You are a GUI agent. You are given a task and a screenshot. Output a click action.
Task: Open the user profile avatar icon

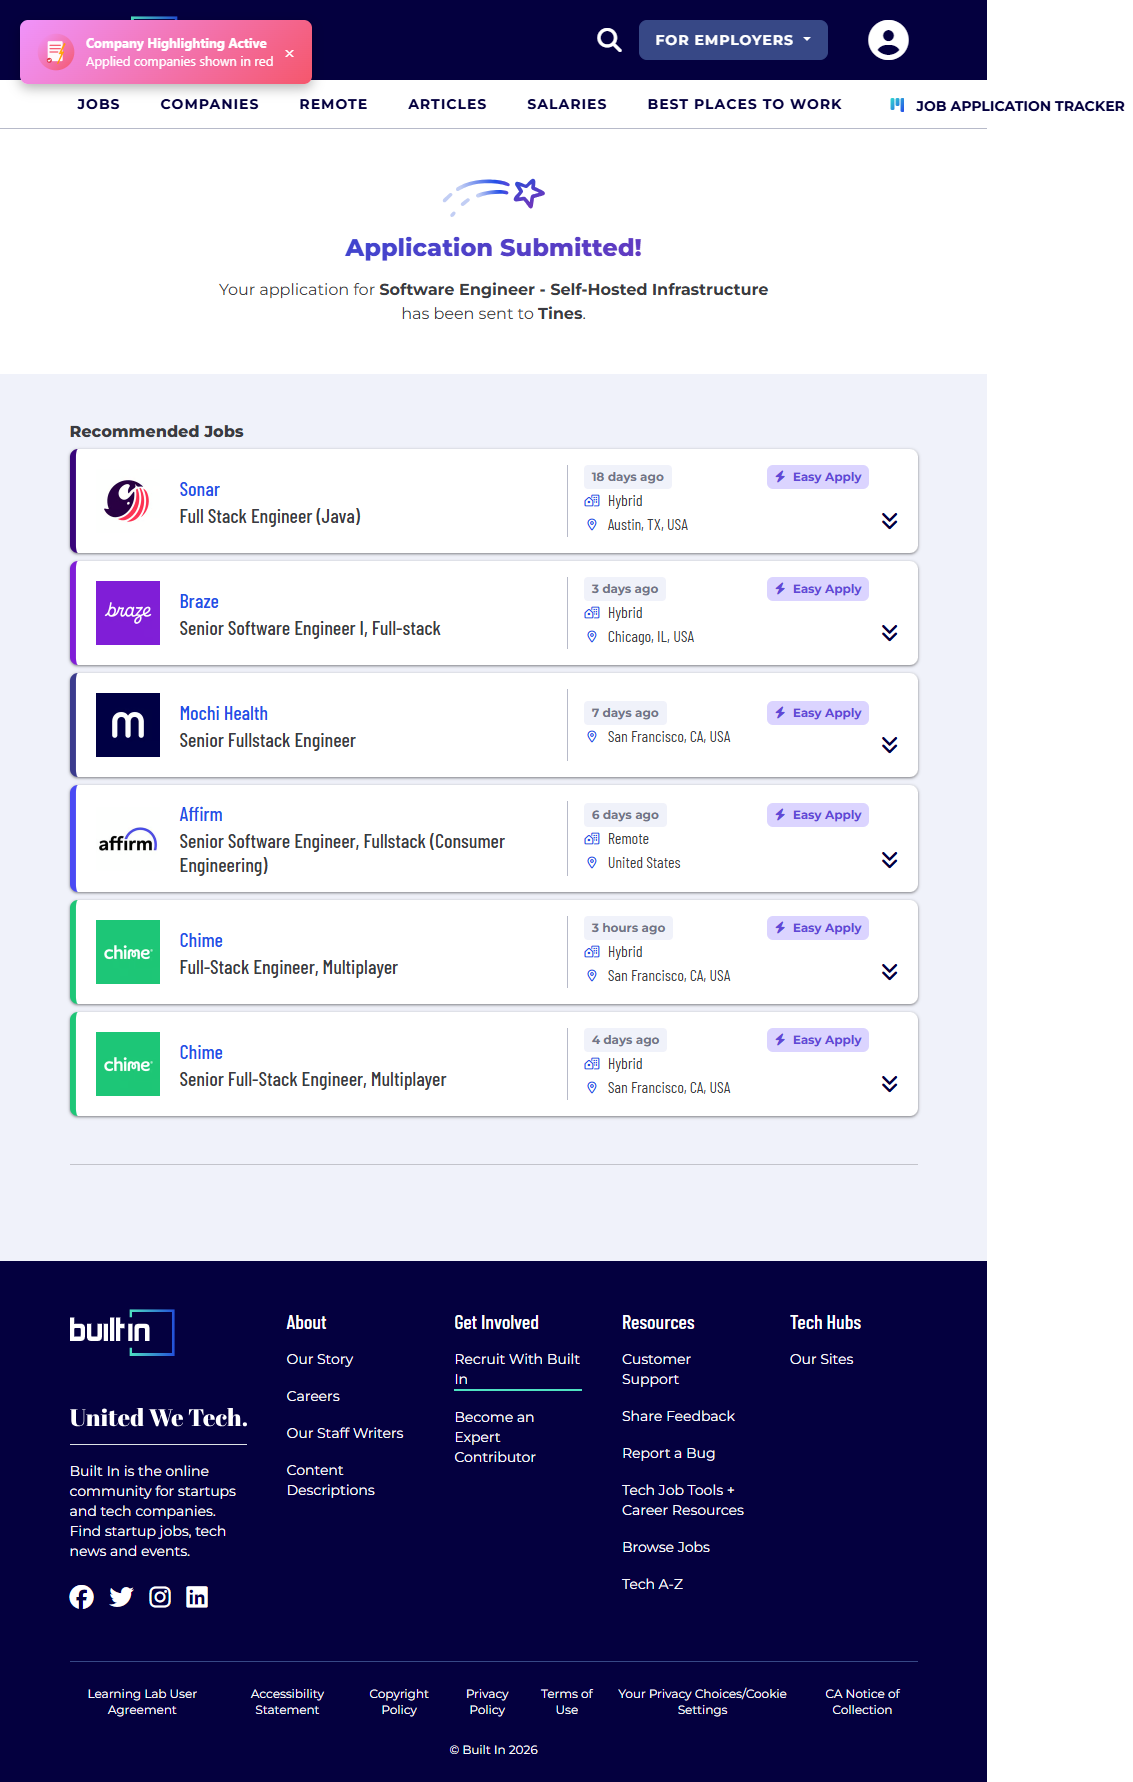(887, 40)
